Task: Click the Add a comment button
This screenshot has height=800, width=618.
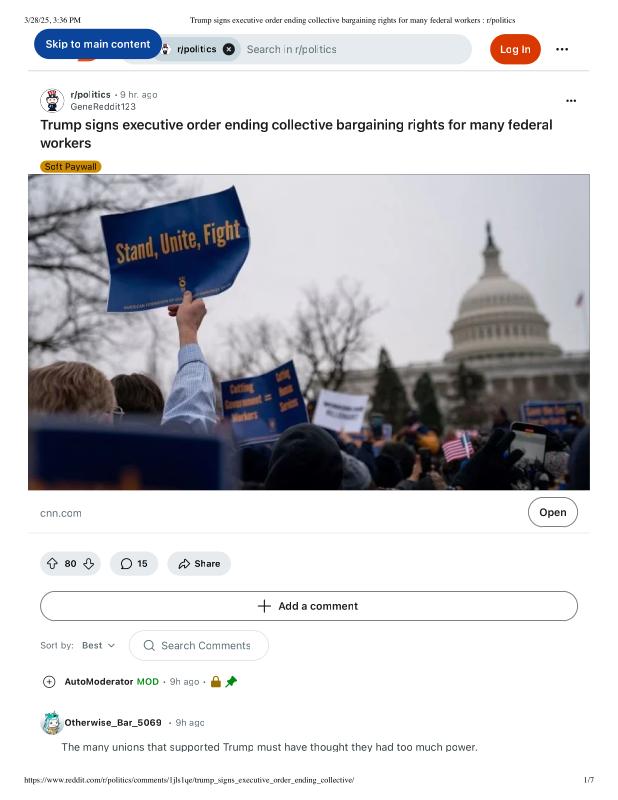Action: (x=309, y=606)
